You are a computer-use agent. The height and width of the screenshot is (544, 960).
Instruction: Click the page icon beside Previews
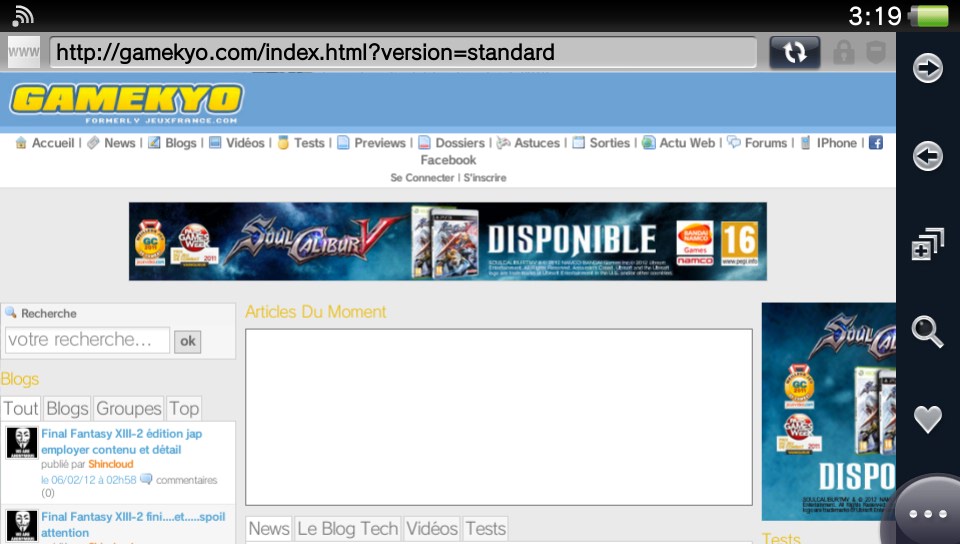pos(343,143)
